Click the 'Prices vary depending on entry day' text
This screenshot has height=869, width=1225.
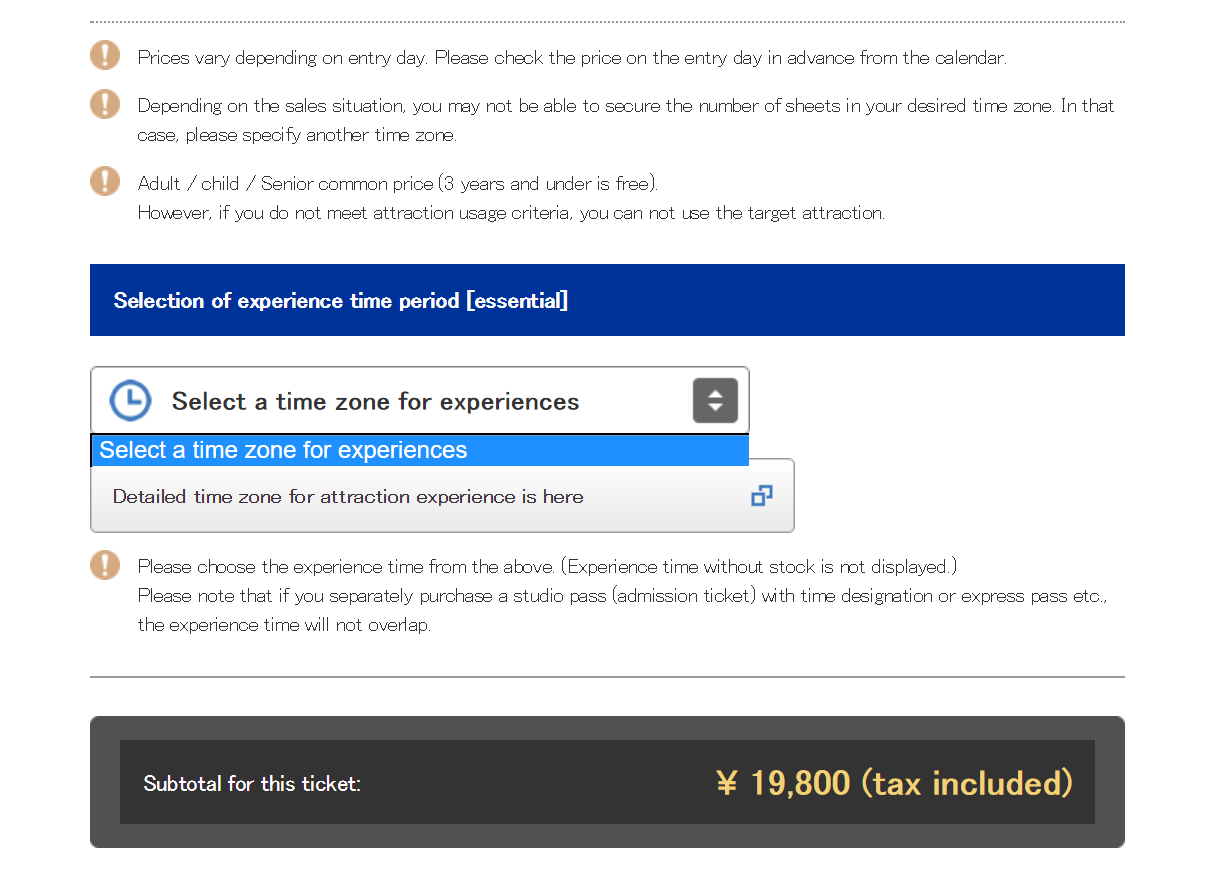click(571, 58)
